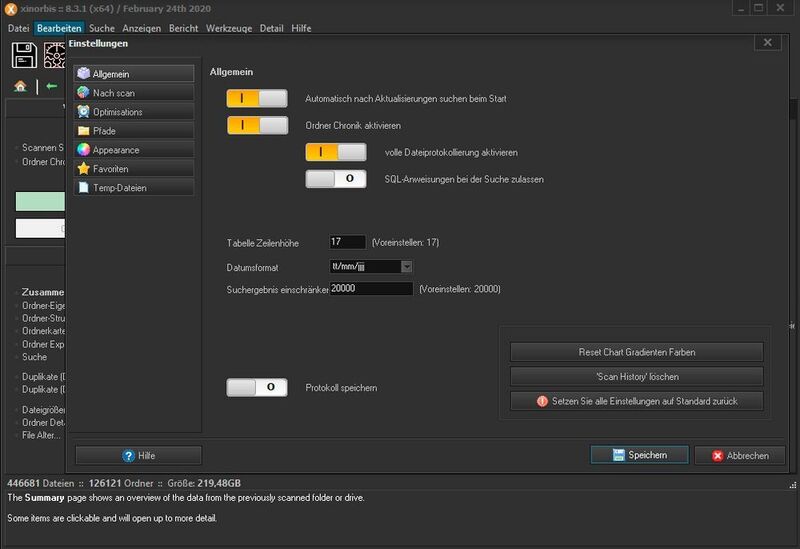Expand the Datumsformat dropdown

[406, 267]
